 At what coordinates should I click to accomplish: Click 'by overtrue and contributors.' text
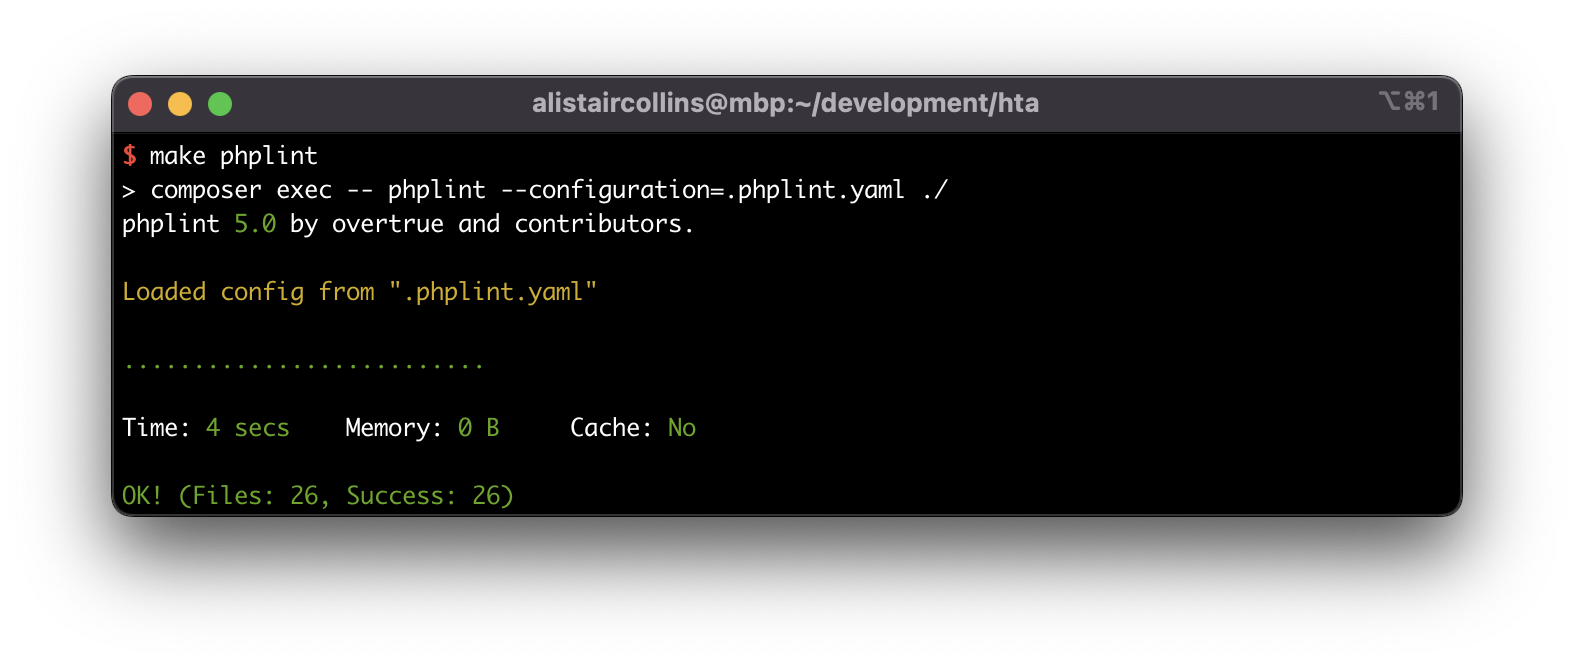coord(492,224)
